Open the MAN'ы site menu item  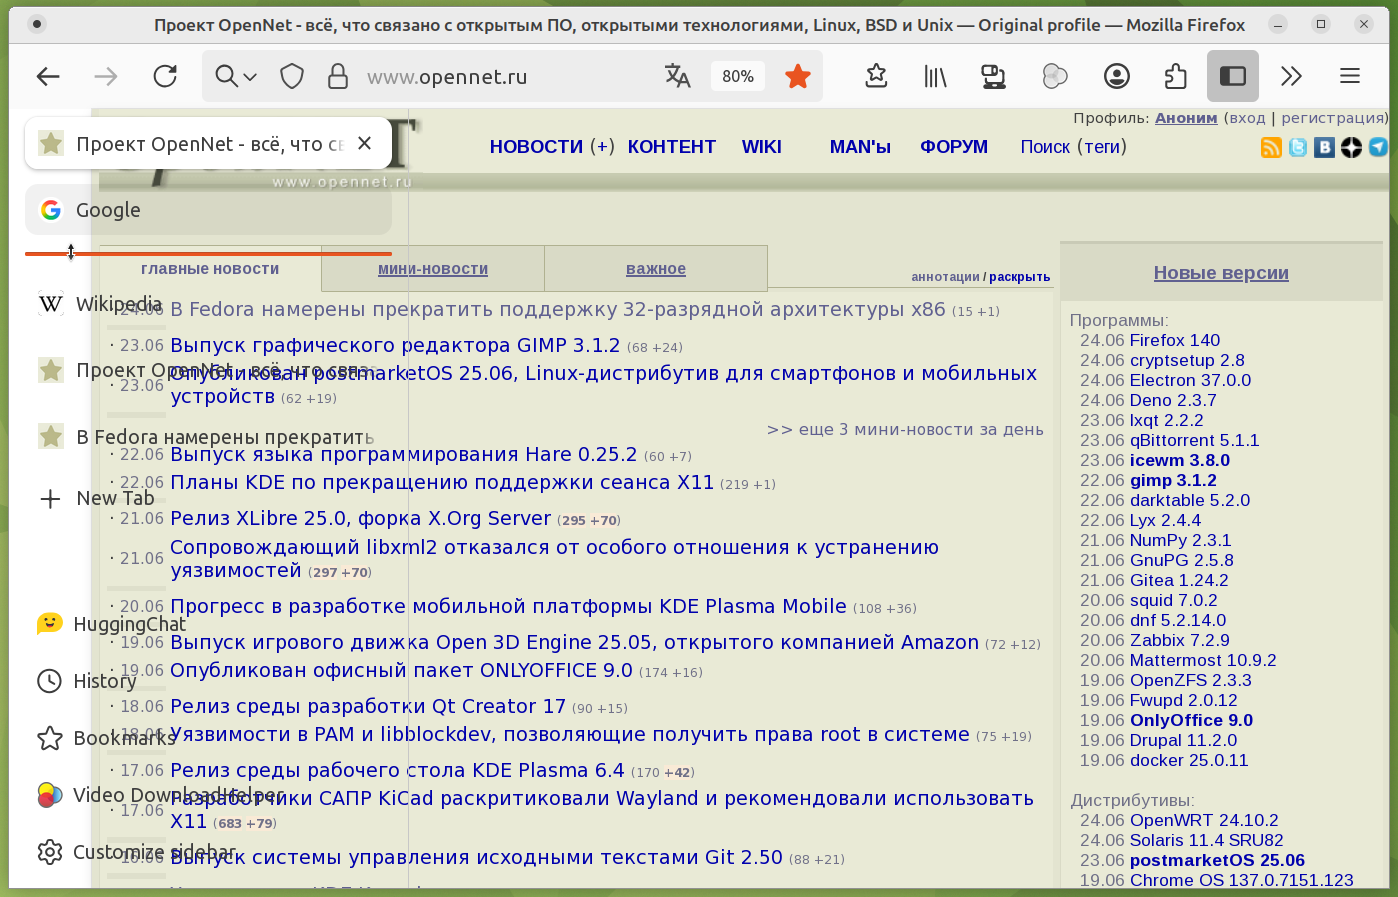tap(860, 147)
